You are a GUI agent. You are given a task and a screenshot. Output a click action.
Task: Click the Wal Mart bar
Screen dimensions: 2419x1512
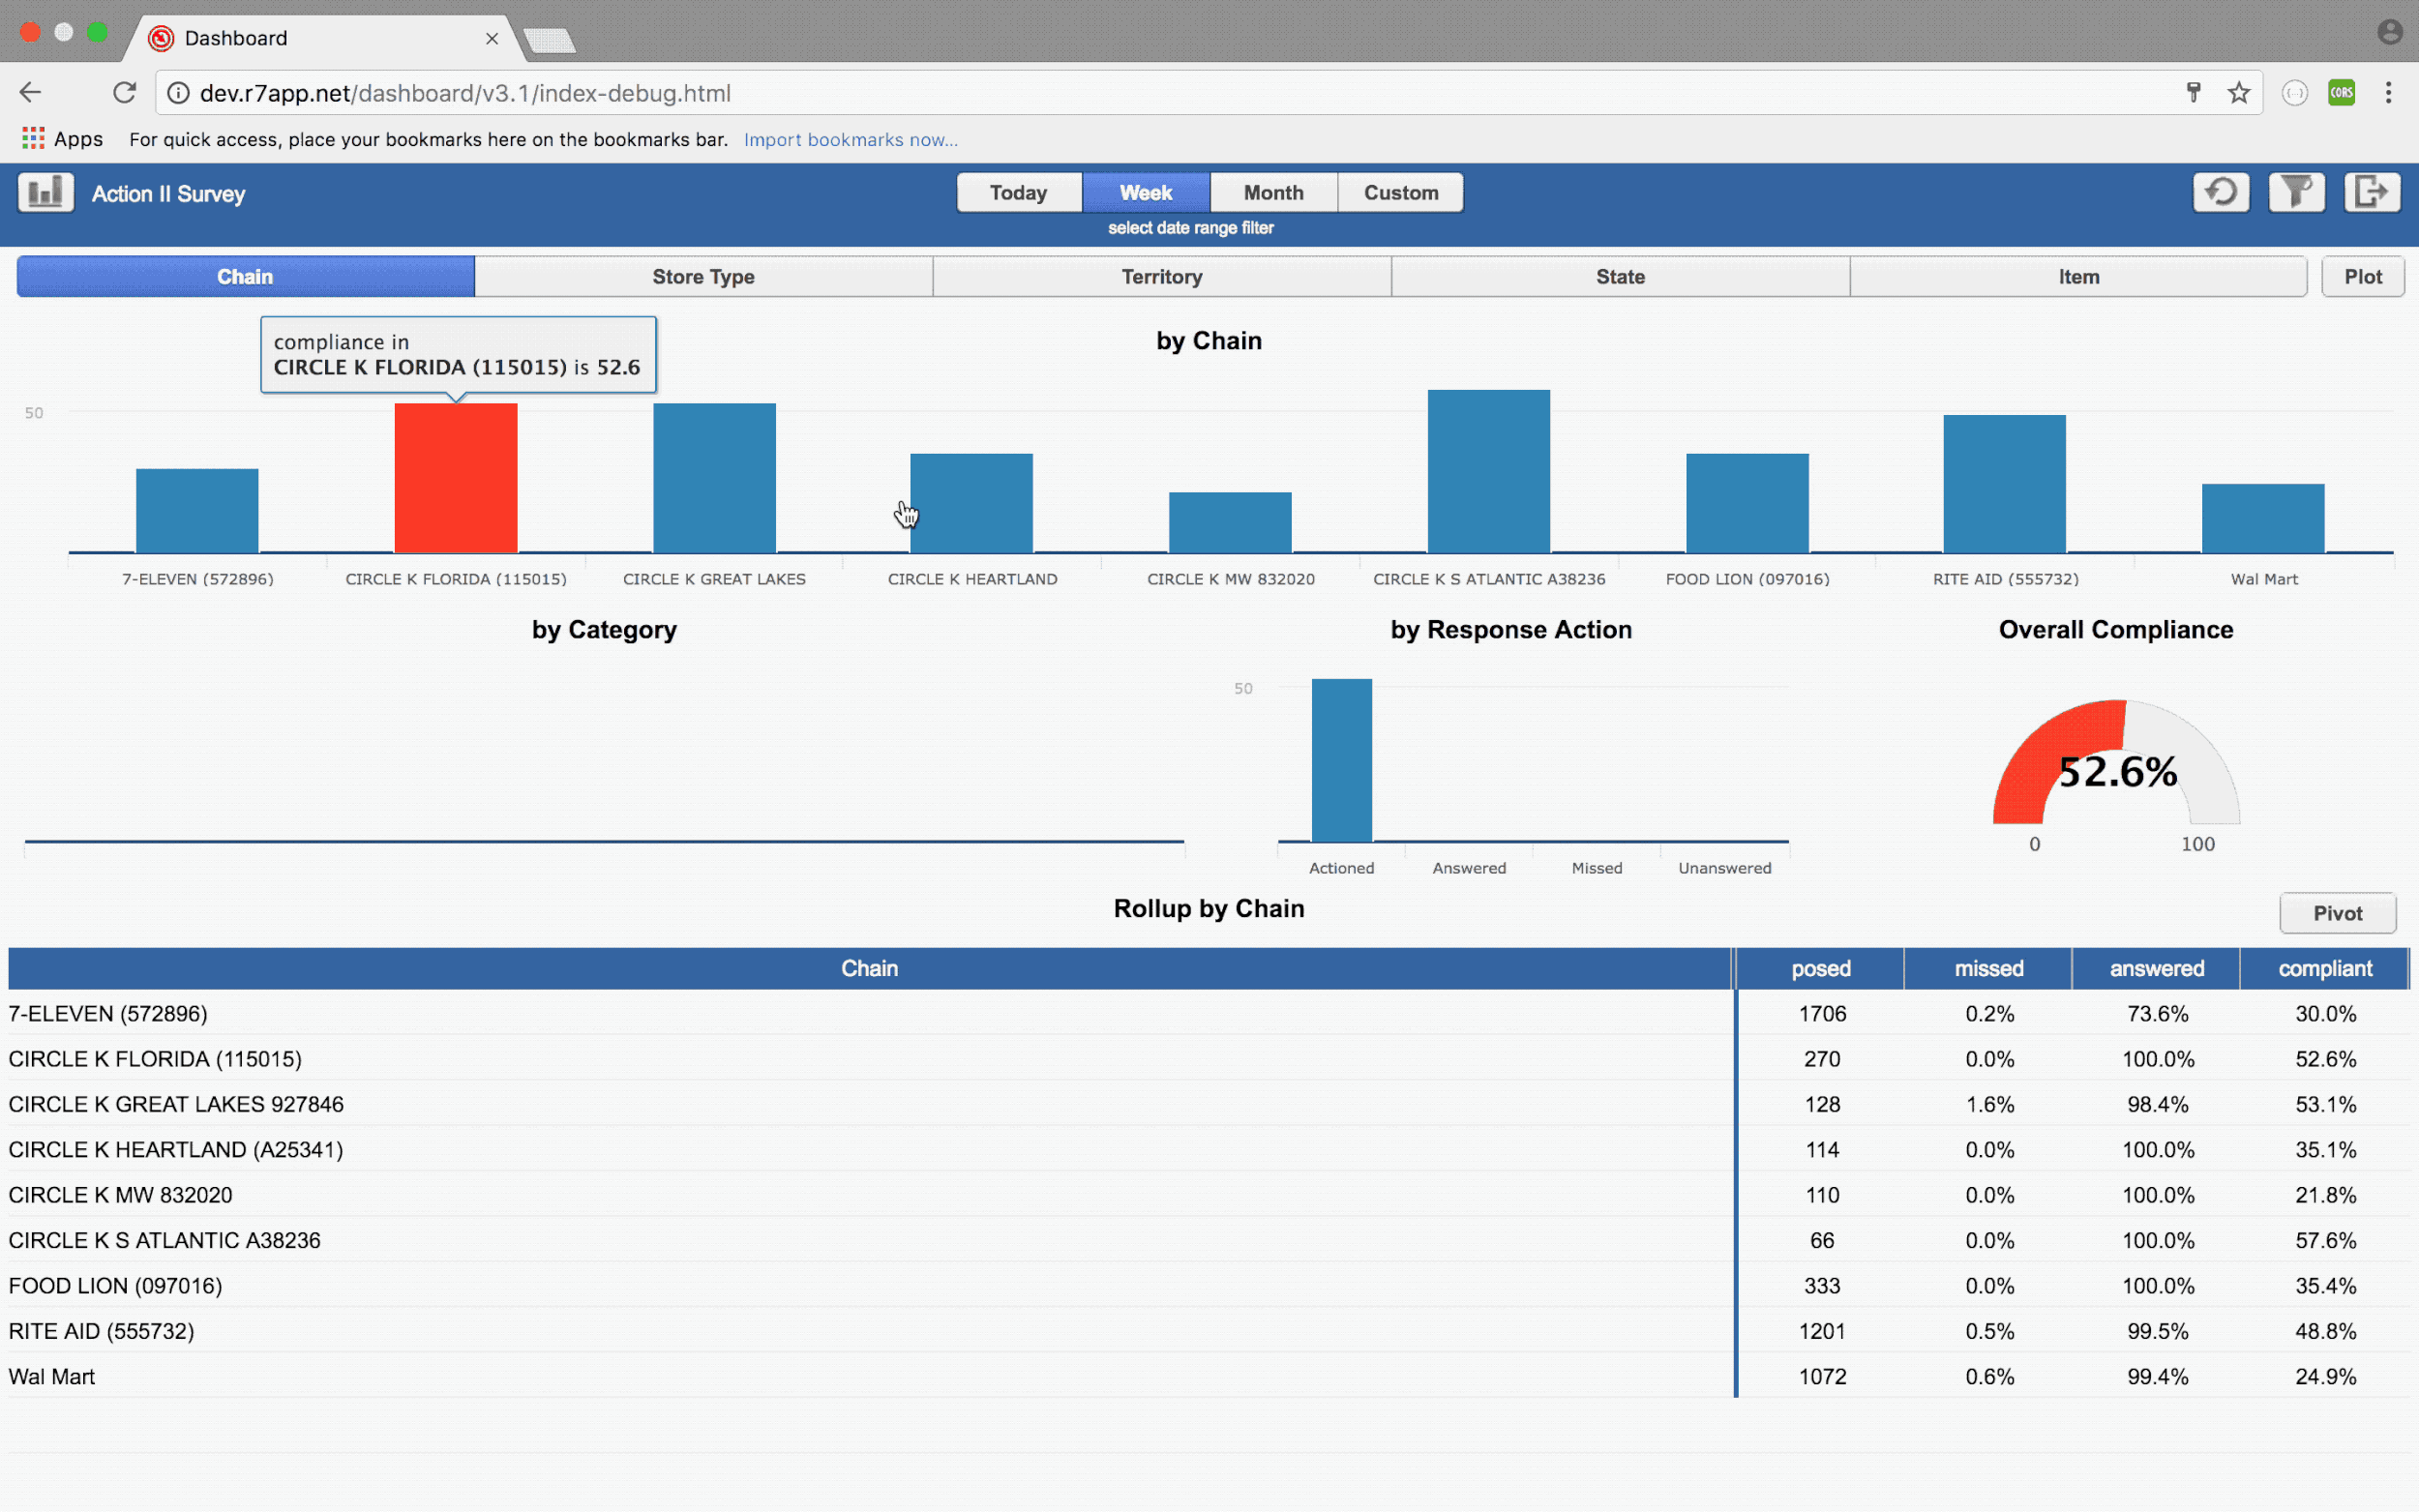pos(2263,518)
